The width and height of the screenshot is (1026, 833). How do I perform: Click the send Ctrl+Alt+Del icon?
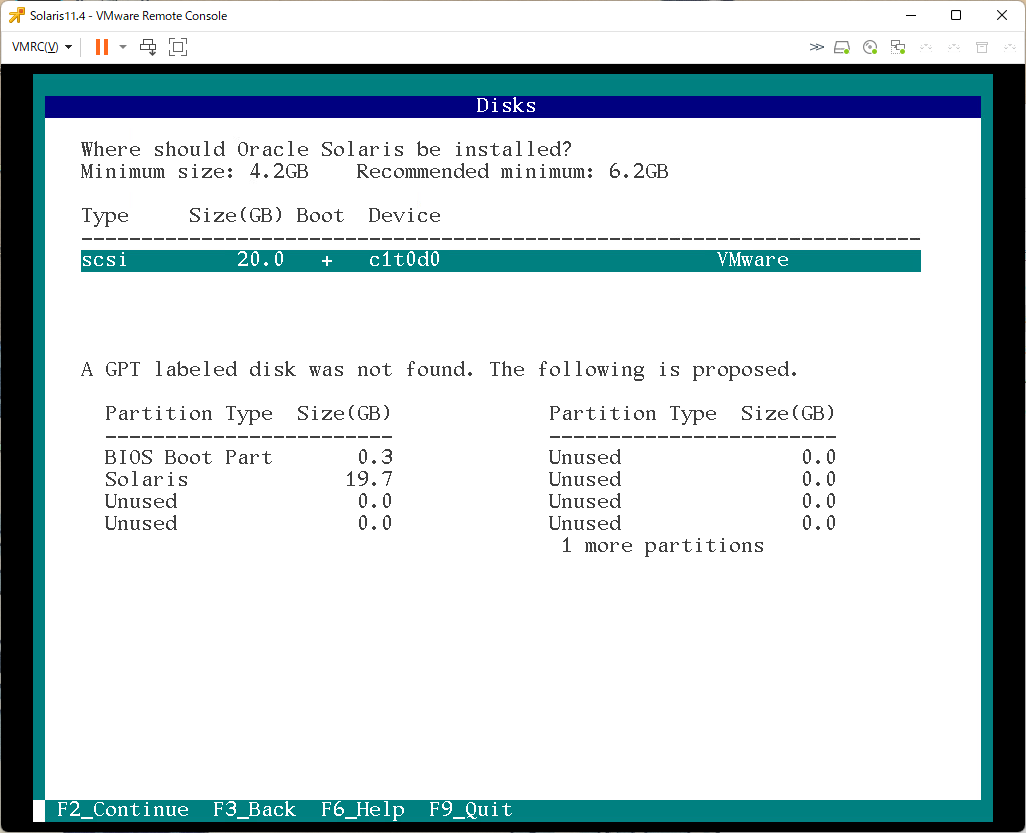click(x=149, y=47)
